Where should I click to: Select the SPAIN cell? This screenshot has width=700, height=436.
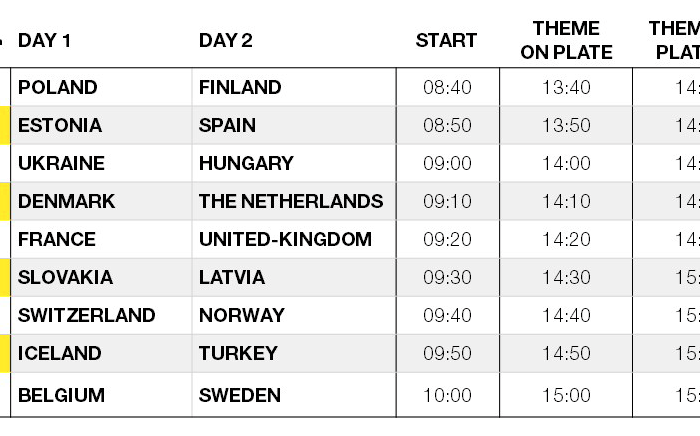(294, 125)
